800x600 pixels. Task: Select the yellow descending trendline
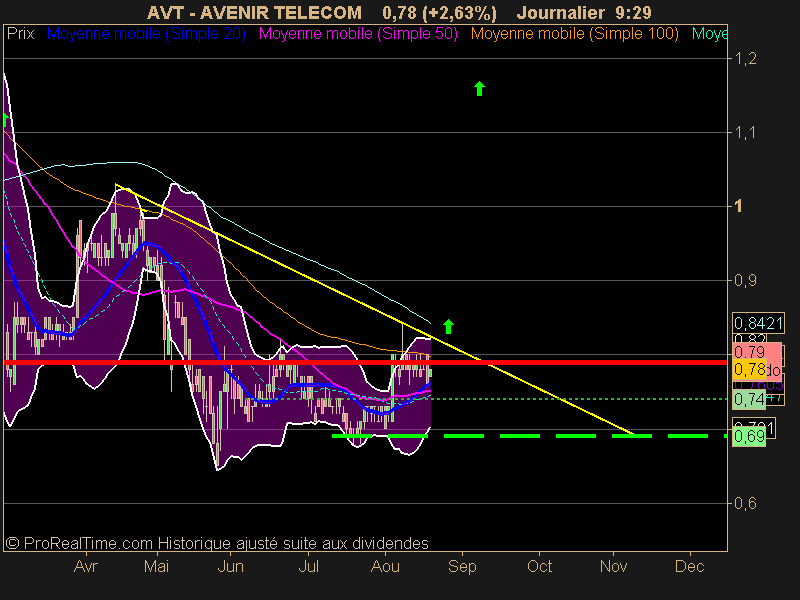point(374,310)
